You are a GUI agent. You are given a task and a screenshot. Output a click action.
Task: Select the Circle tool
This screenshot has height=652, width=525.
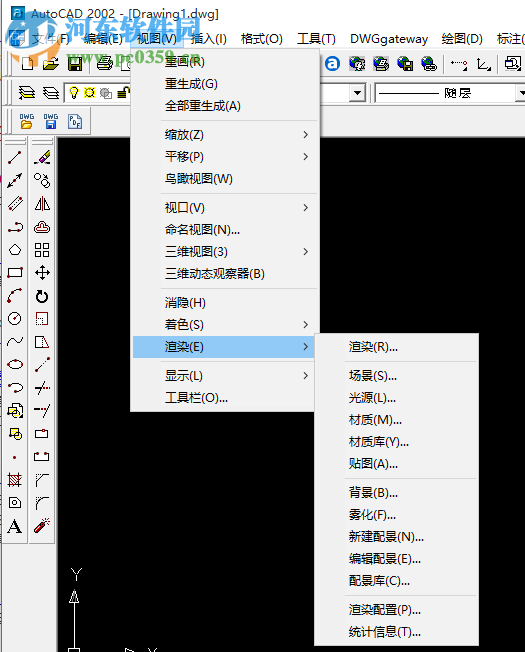click(x=15, y=319)
